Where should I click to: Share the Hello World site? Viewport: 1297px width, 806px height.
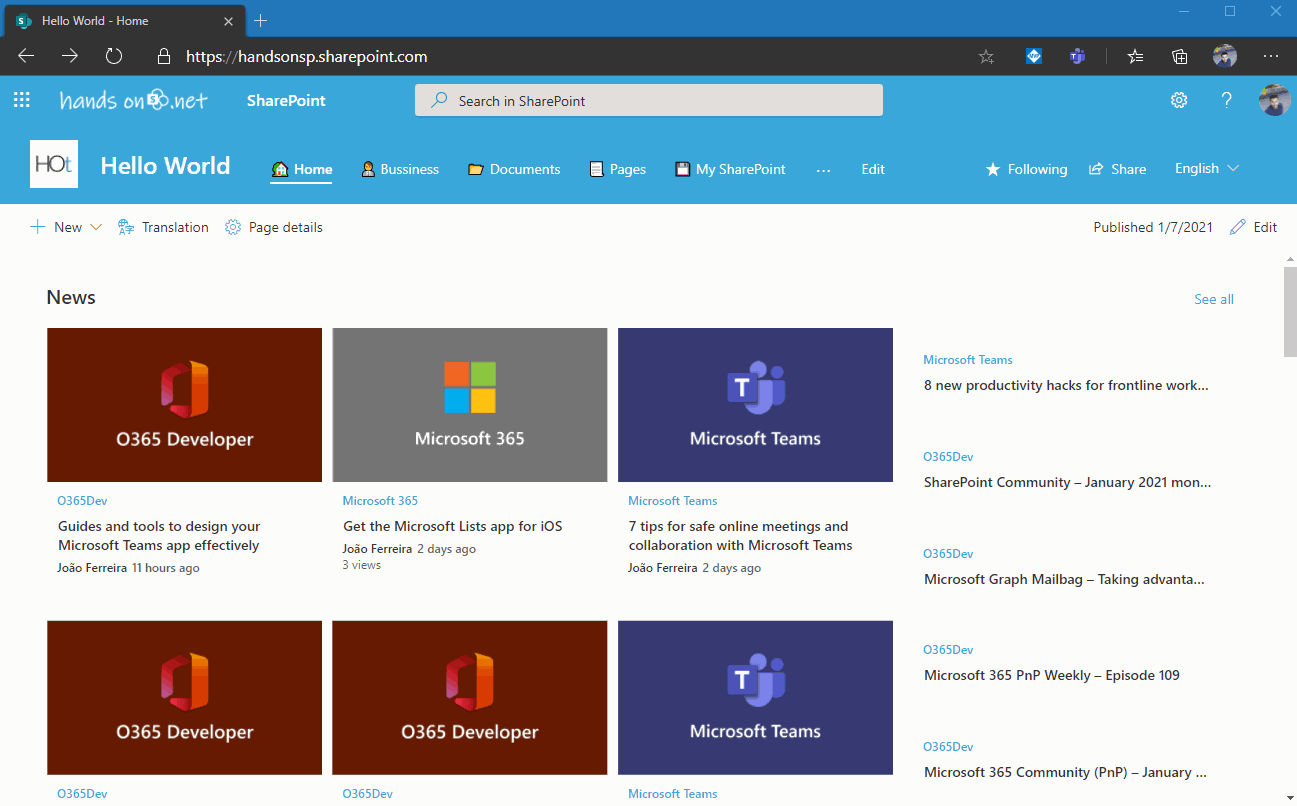1117,169
